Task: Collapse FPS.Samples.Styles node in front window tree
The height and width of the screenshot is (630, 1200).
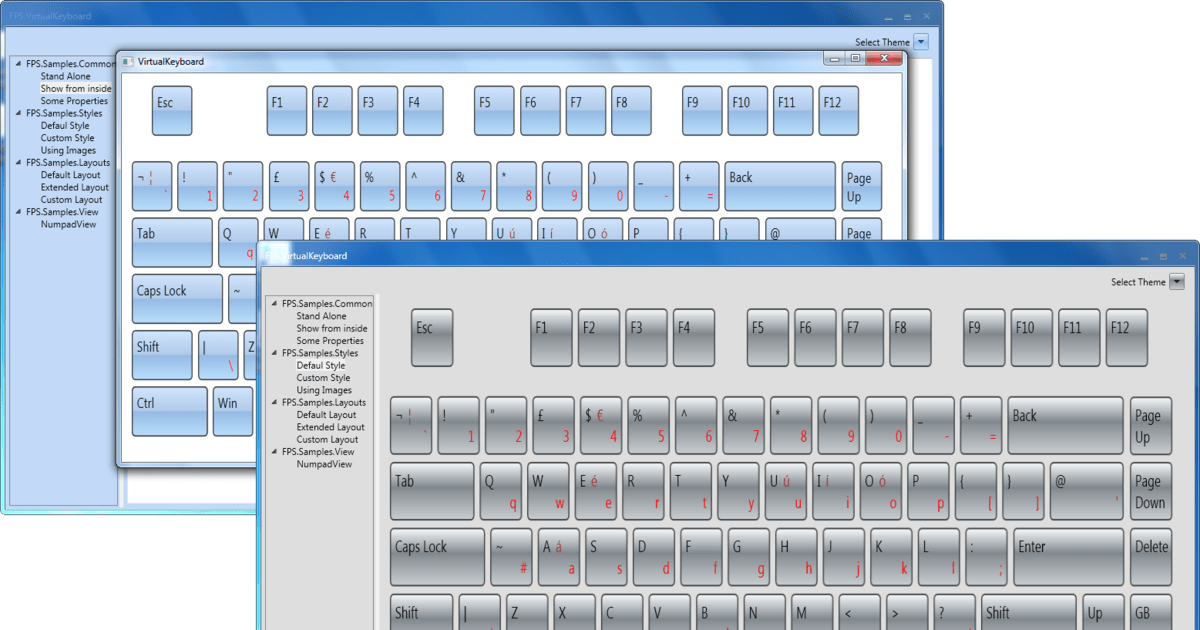Action: click(273, 353)
